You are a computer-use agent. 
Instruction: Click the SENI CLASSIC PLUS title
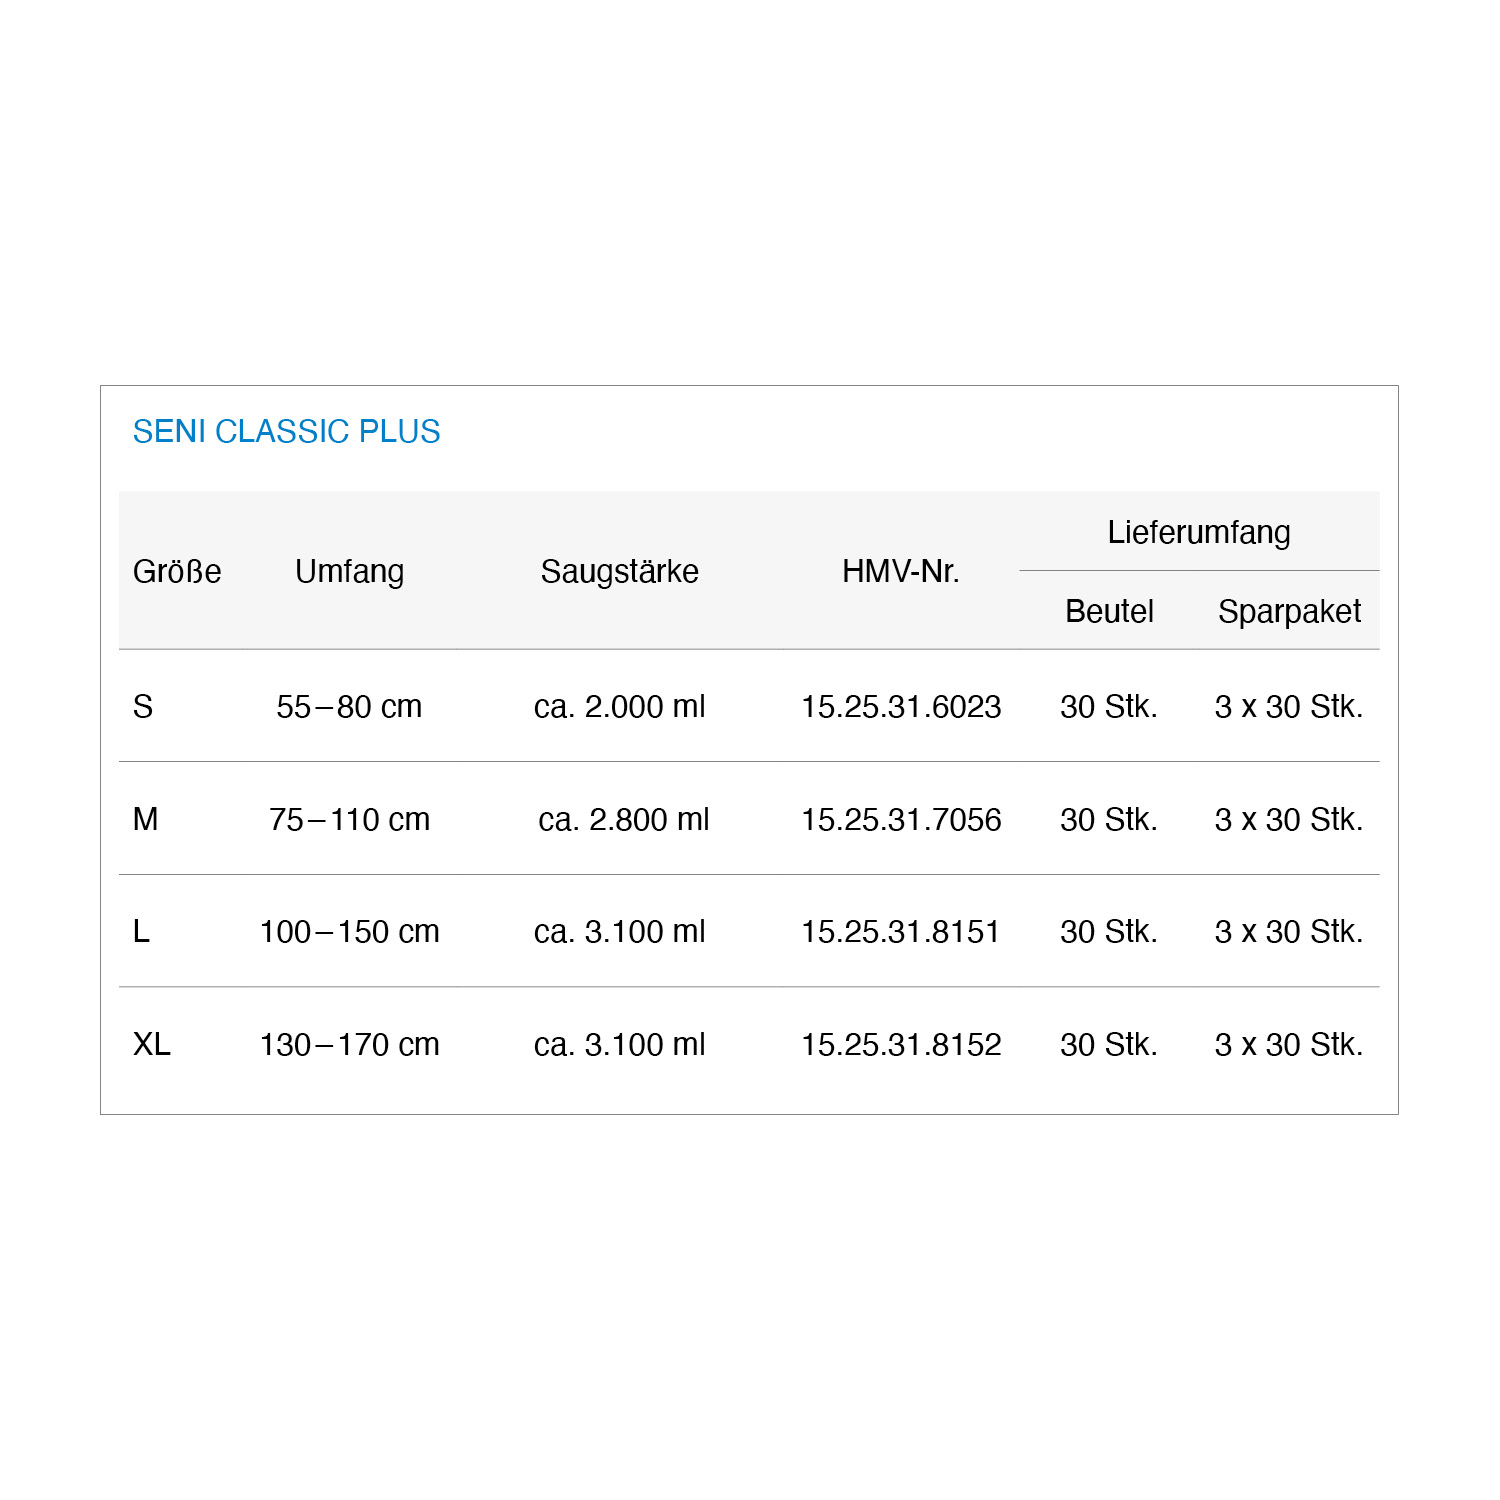click(286, 431)
